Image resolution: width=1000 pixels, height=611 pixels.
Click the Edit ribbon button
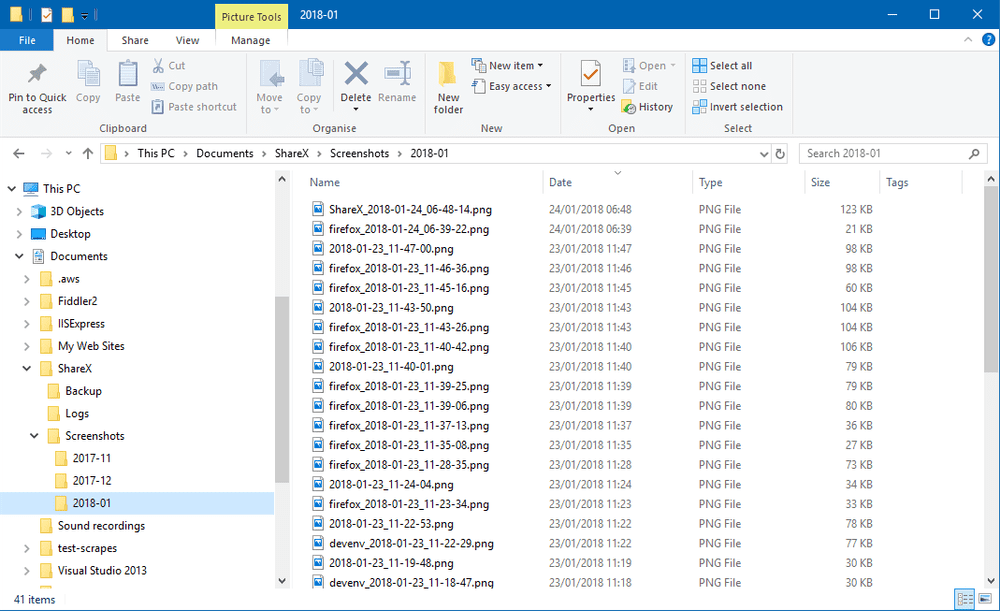[x=640, y=86]
